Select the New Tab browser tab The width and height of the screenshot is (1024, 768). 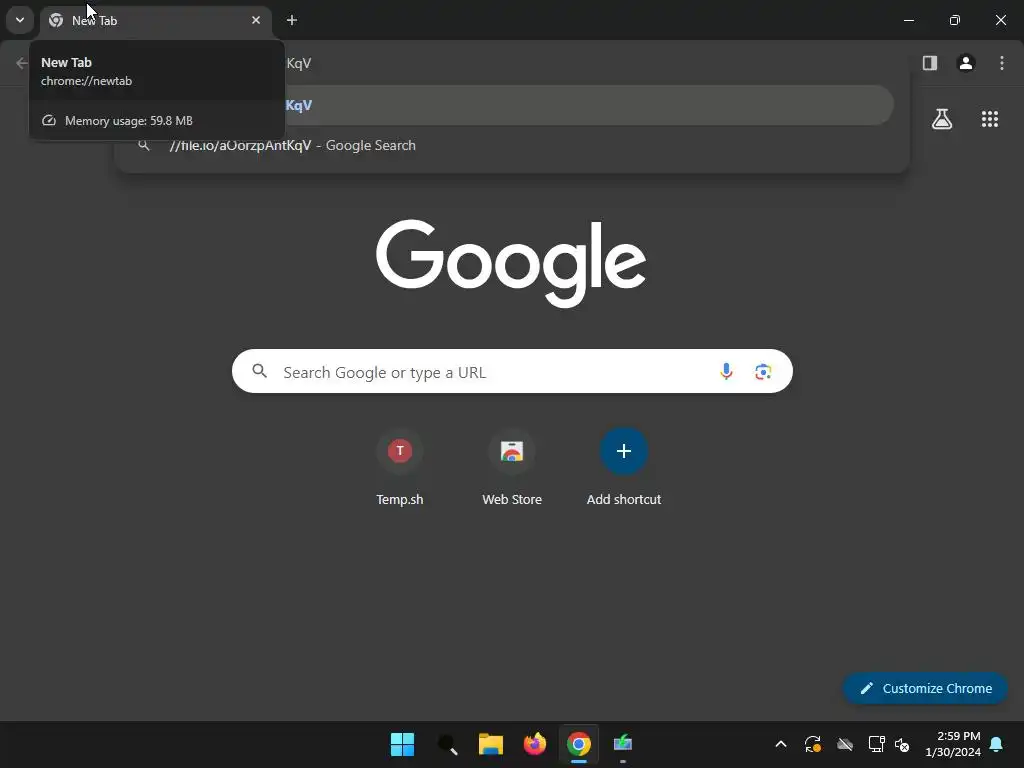tap(155, 20)
